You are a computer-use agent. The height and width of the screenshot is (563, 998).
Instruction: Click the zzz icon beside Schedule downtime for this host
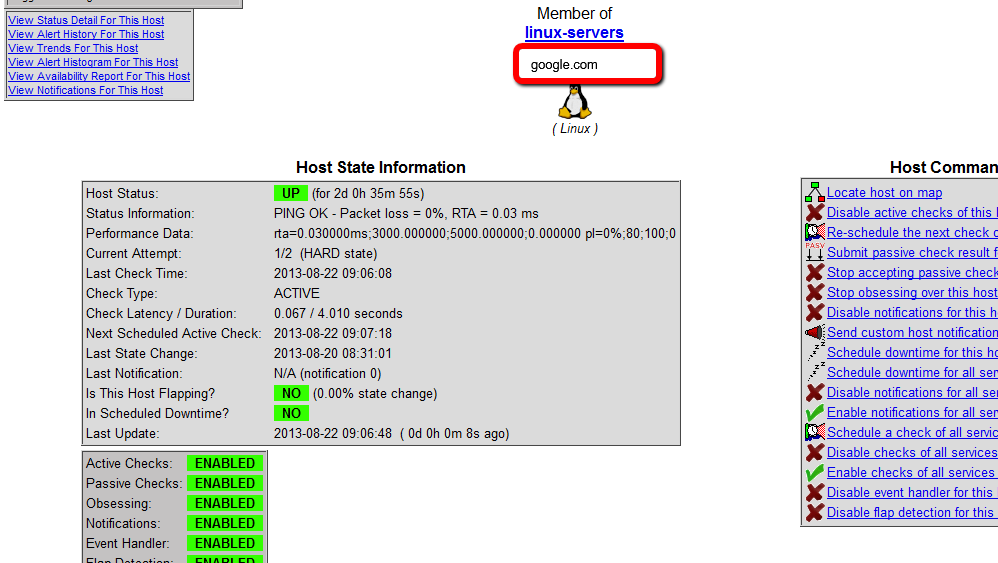point(814,352)
